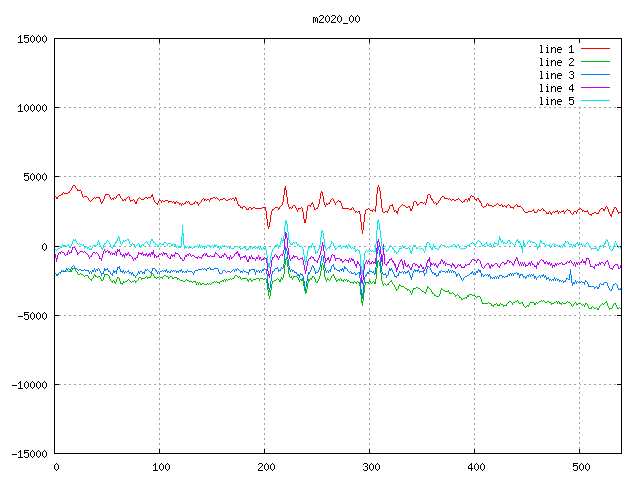Hide line 3 via its legend label

pyautogui.click(x=556, y=75)
